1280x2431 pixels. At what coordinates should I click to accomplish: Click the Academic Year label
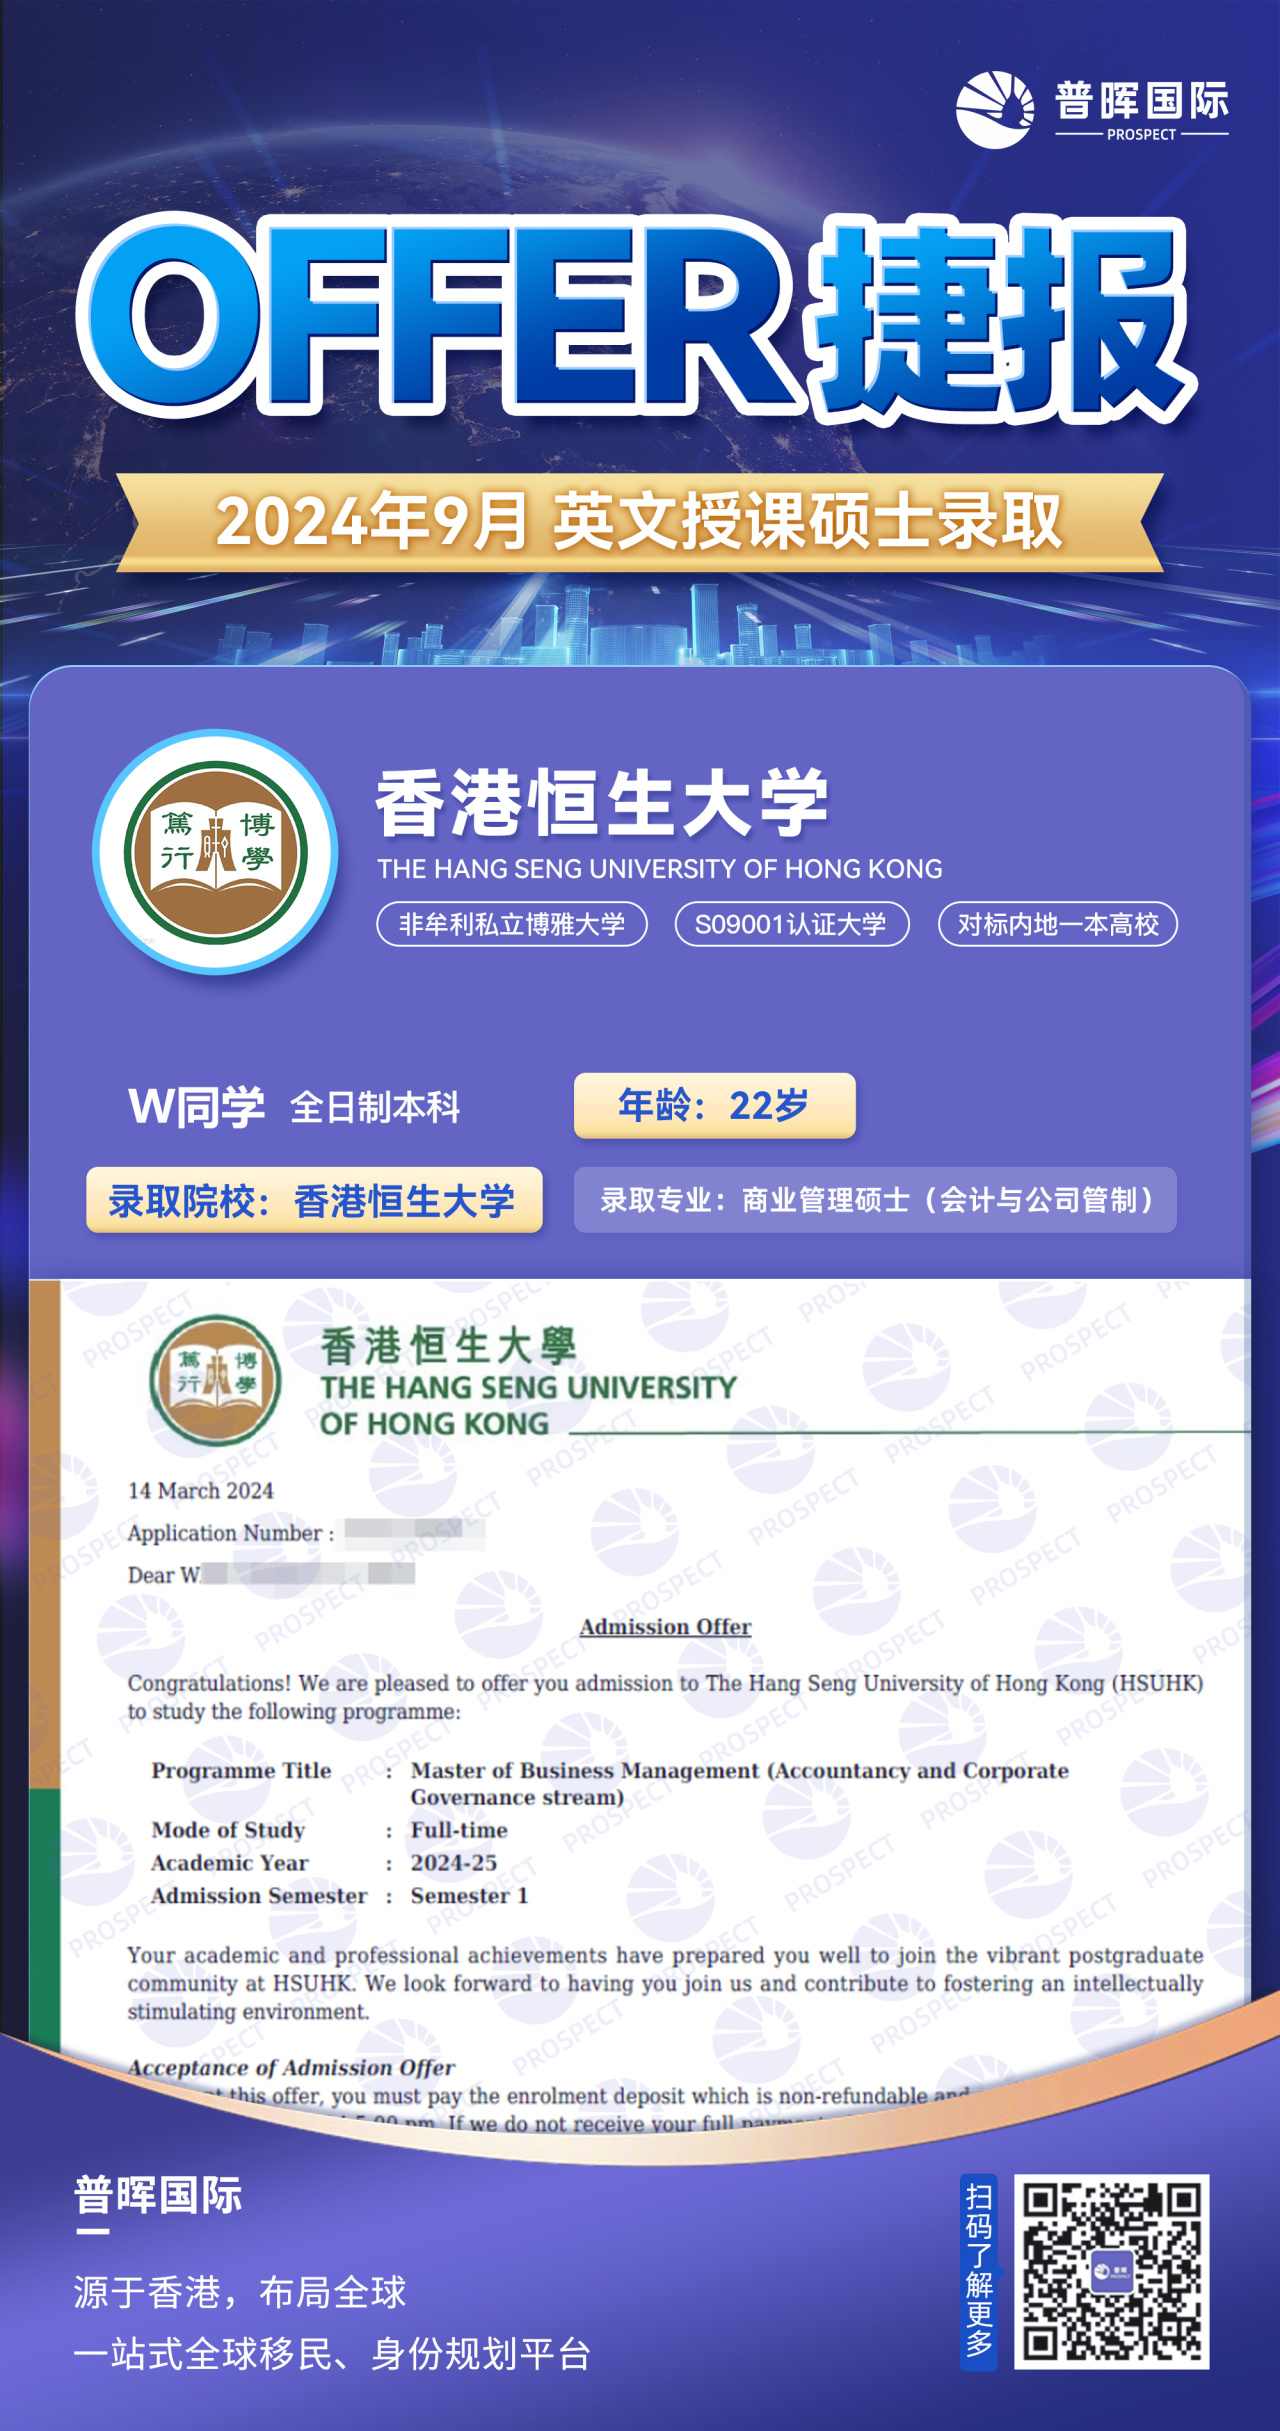pos(230,1863)
